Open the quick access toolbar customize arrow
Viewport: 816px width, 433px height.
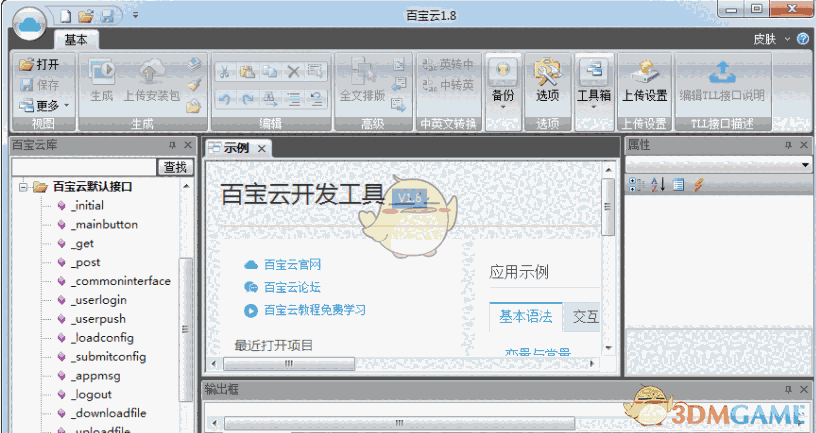click(135, 15)
